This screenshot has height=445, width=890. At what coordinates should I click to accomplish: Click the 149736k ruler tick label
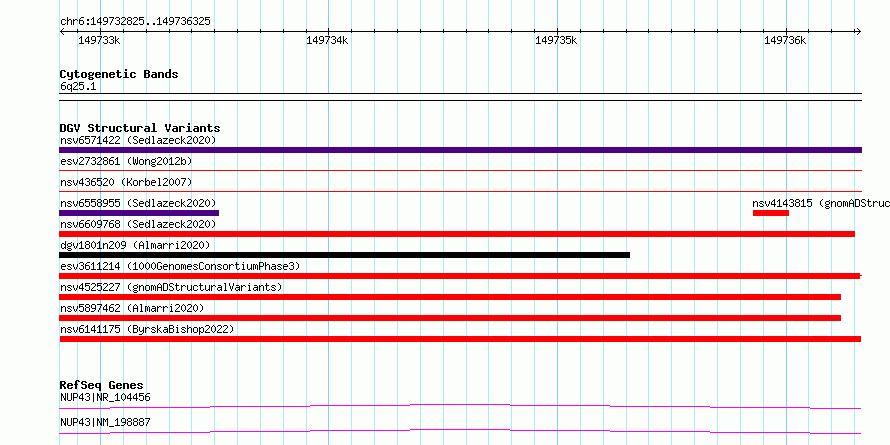(x=785, y=40)
